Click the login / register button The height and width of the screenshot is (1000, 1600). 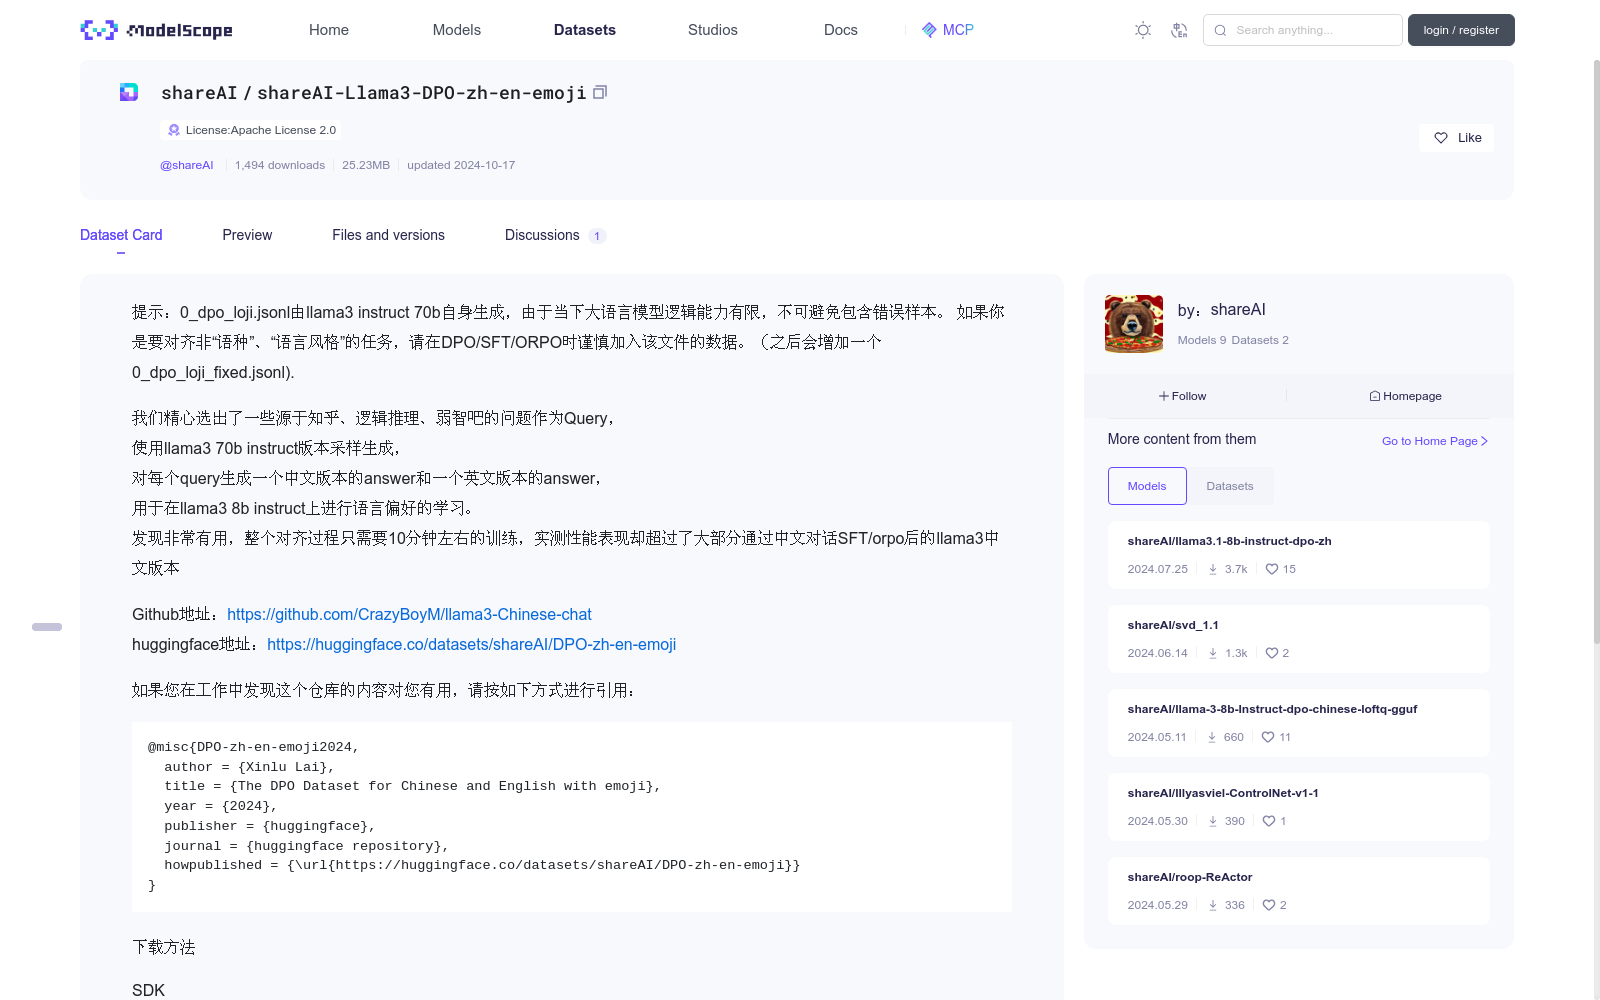pos(1460,30)
